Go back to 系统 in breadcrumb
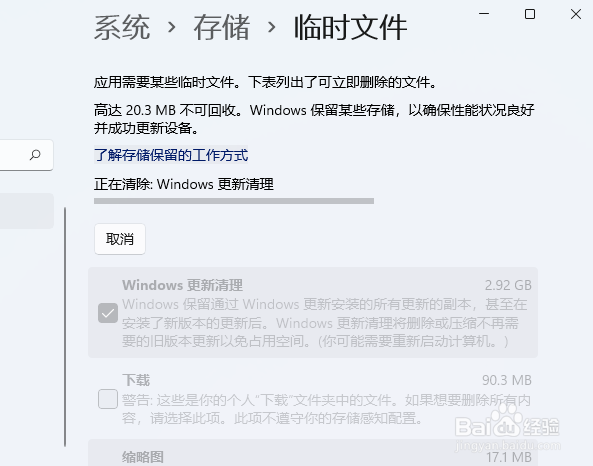 coord(122,28)
